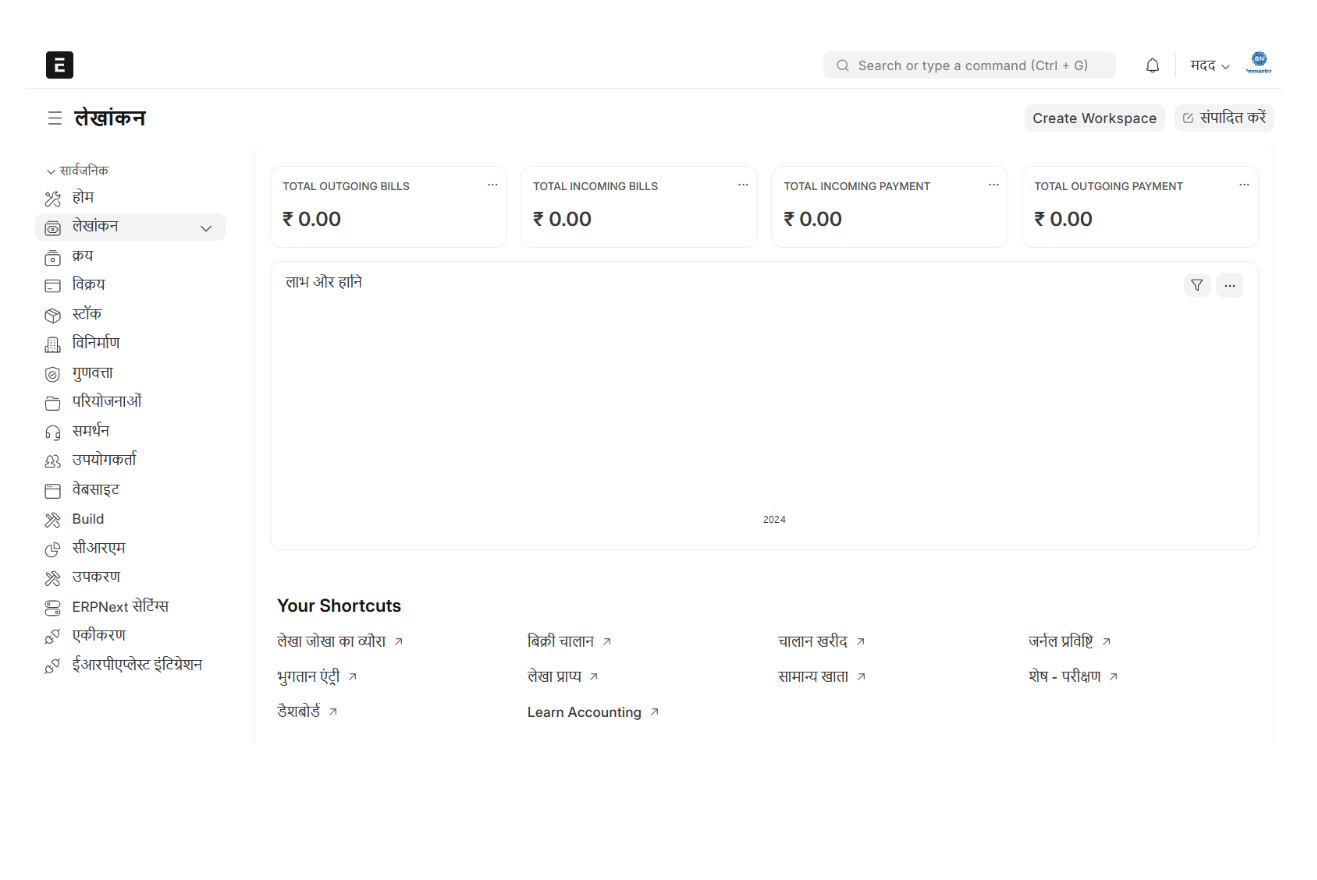Open the गुणवत्ता shield icon

point(53,374)
